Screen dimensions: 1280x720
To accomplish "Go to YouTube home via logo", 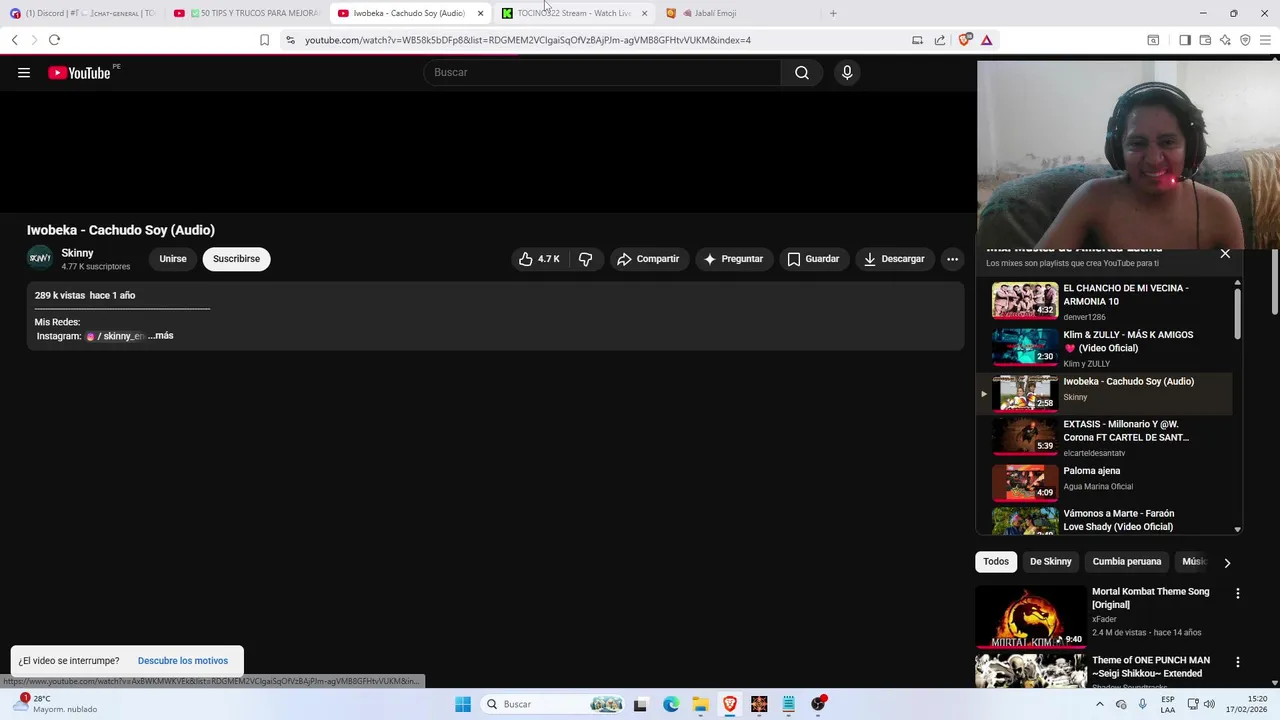I will pyautogui.click(x=79, y=72).
